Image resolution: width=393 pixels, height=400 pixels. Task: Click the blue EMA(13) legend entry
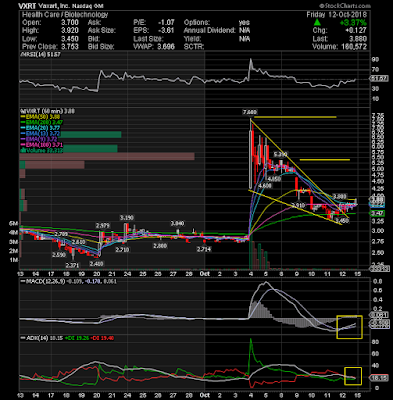pyautogui.click(x=40, y=133)
